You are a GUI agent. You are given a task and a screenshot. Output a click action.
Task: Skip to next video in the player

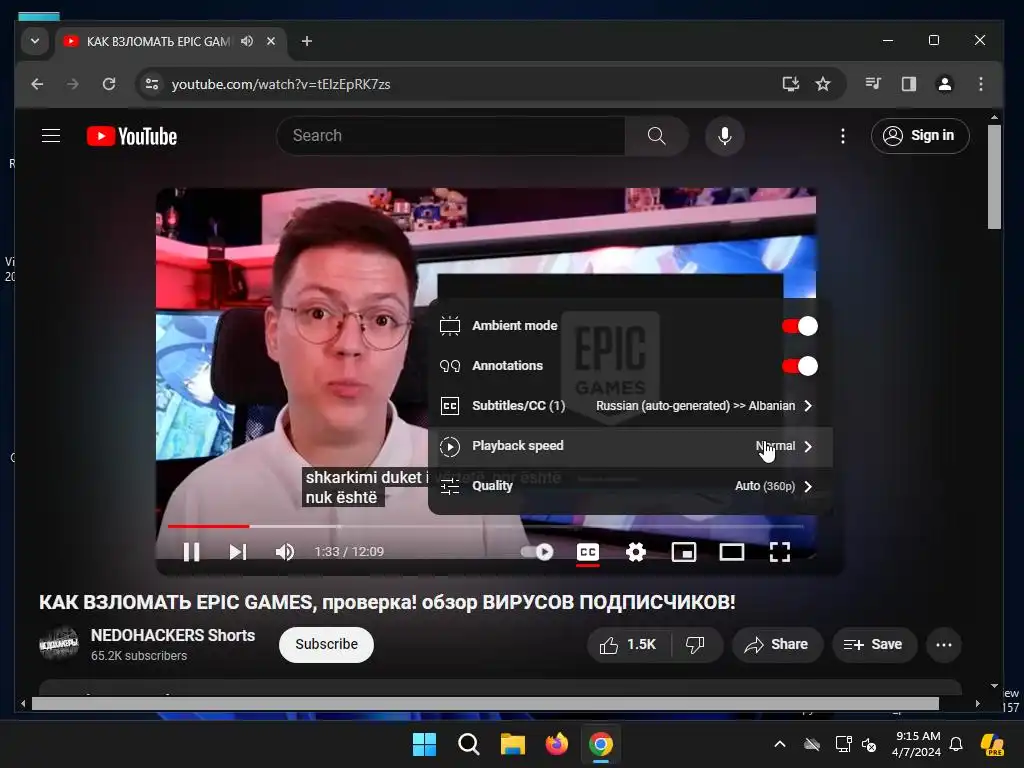238,552
